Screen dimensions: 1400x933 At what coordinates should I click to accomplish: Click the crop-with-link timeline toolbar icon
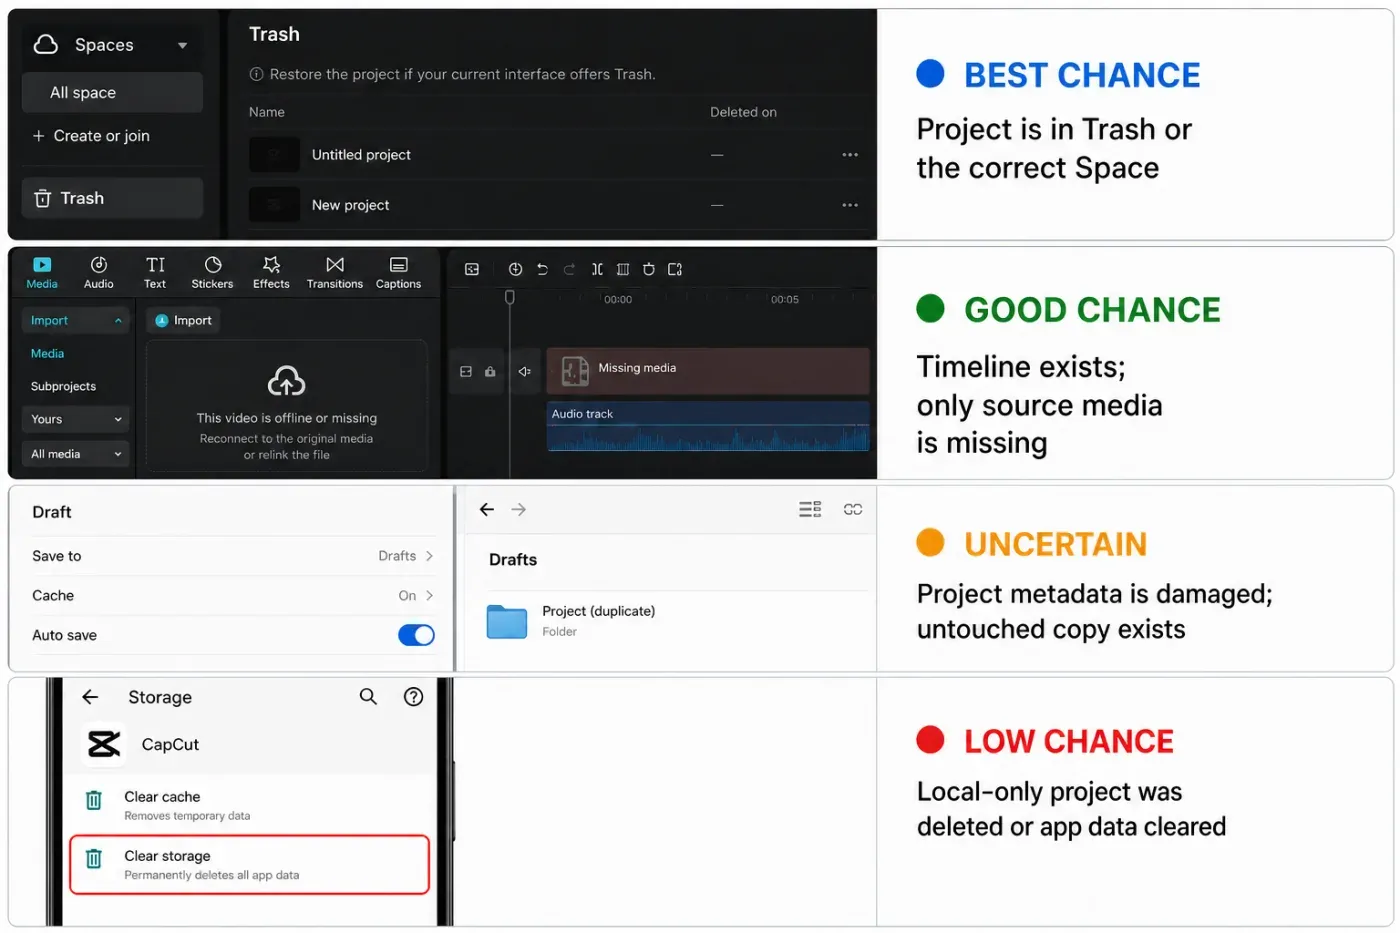click(675, 269)
